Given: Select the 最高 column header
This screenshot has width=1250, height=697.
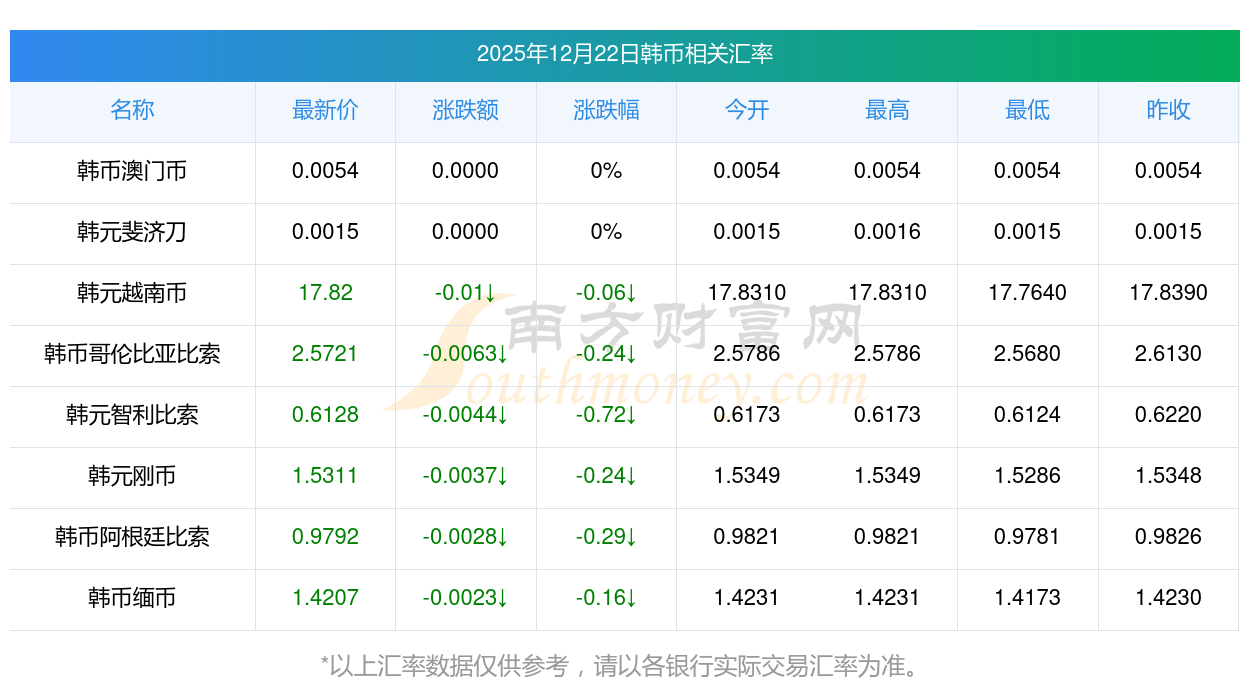Looking at the screenshot, I should pyautogui.click(x=887, y=110).
